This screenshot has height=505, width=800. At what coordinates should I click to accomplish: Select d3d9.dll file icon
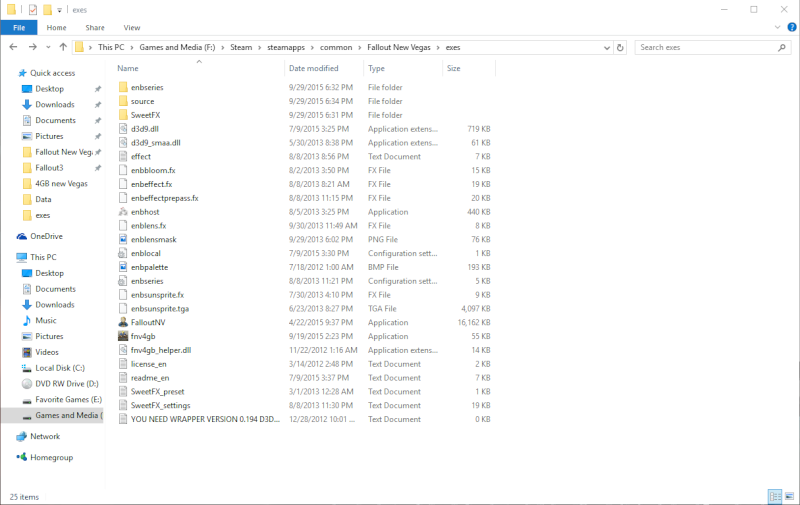click(123, 129)
